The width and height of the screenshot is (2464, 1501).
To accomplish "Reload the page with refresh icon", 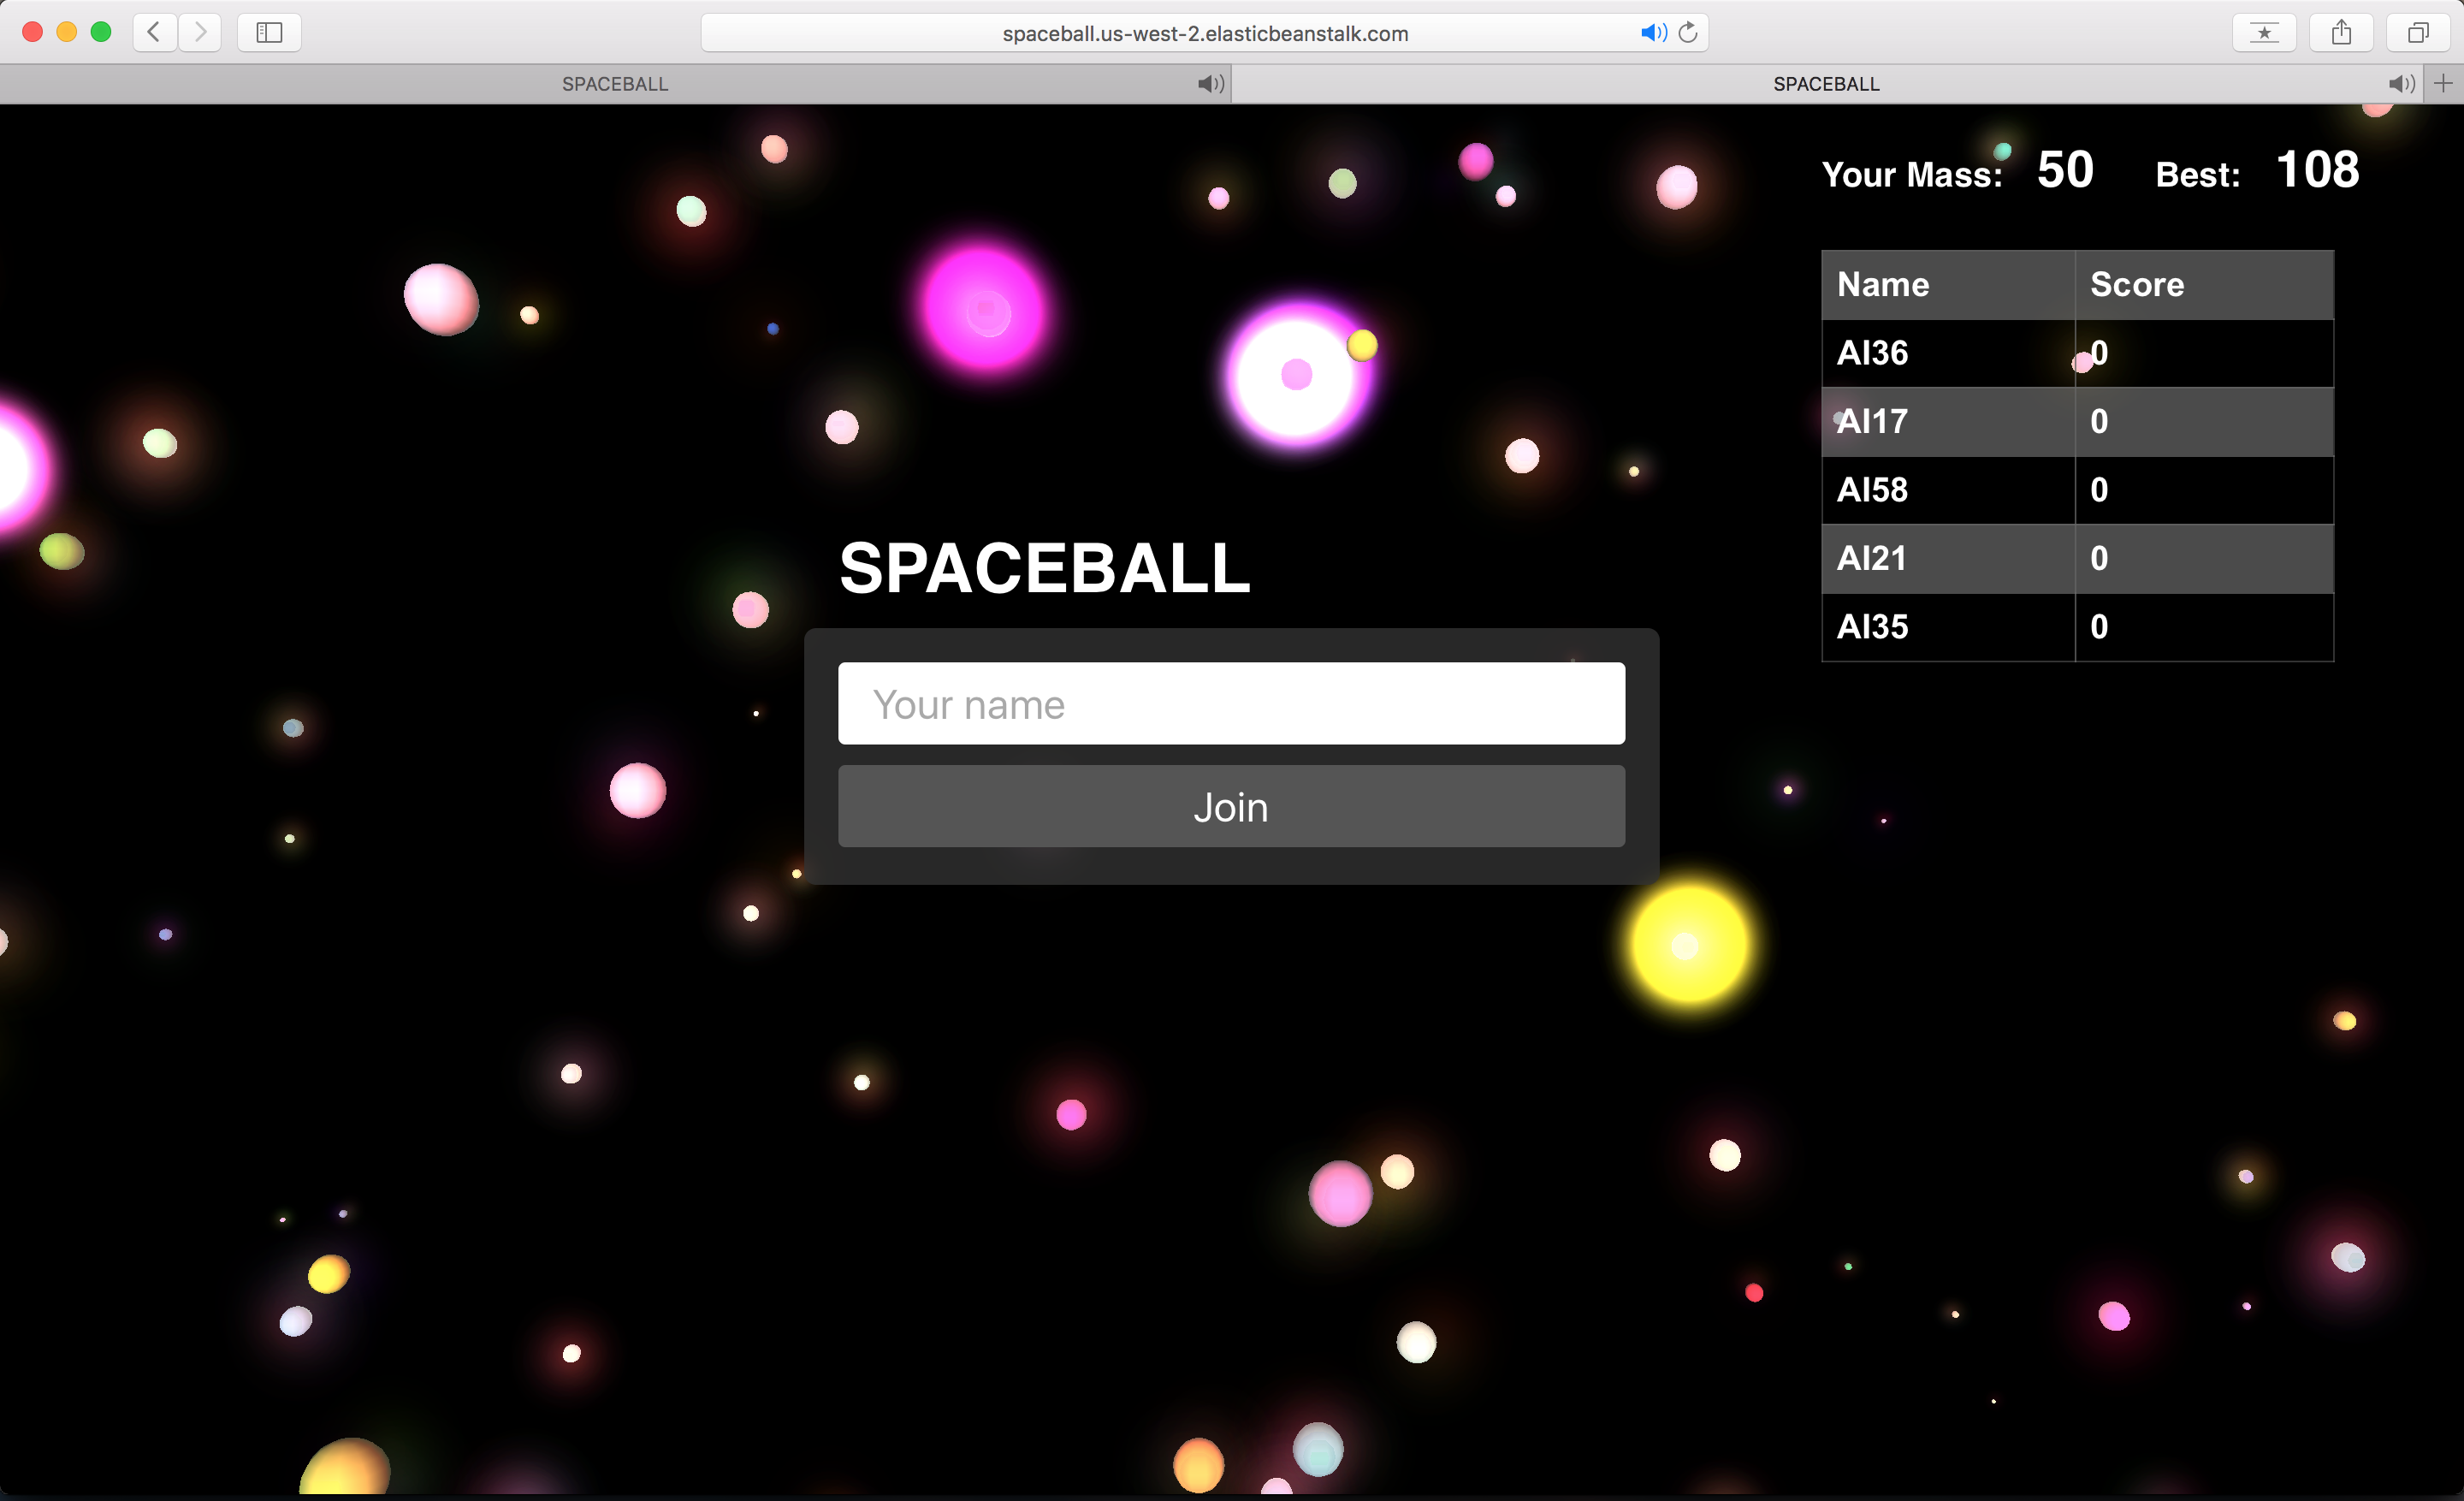I will click(x=1688, y=33).
